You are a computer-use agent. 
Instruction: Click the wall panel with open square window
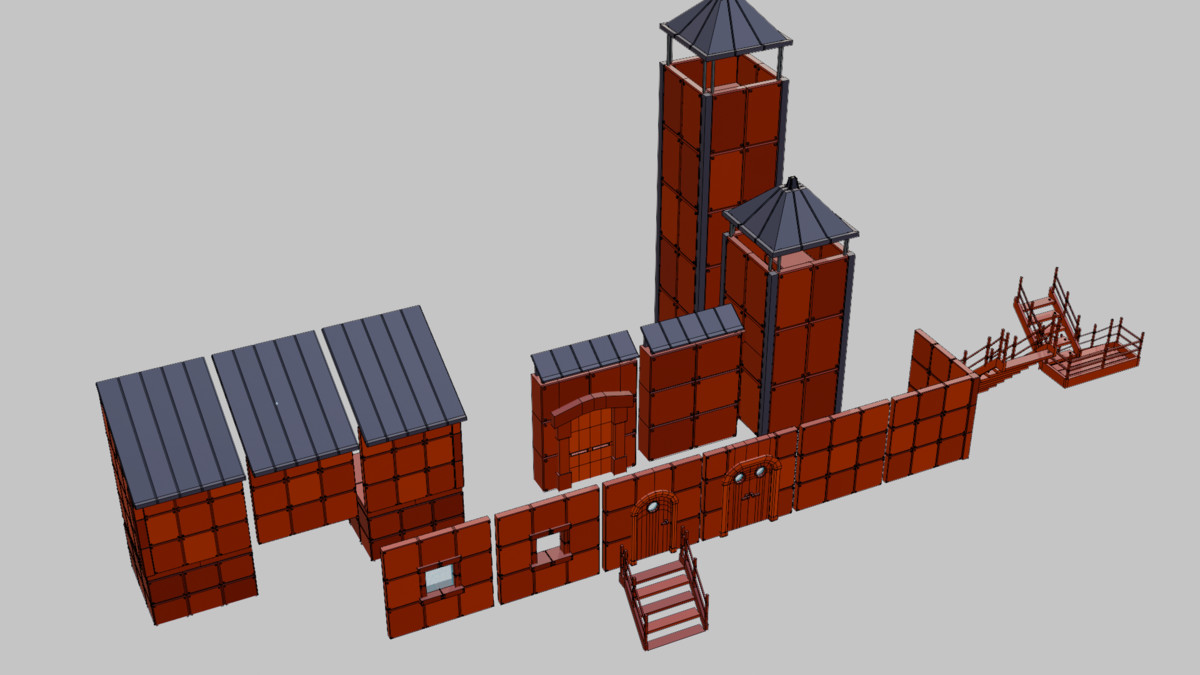547,544
